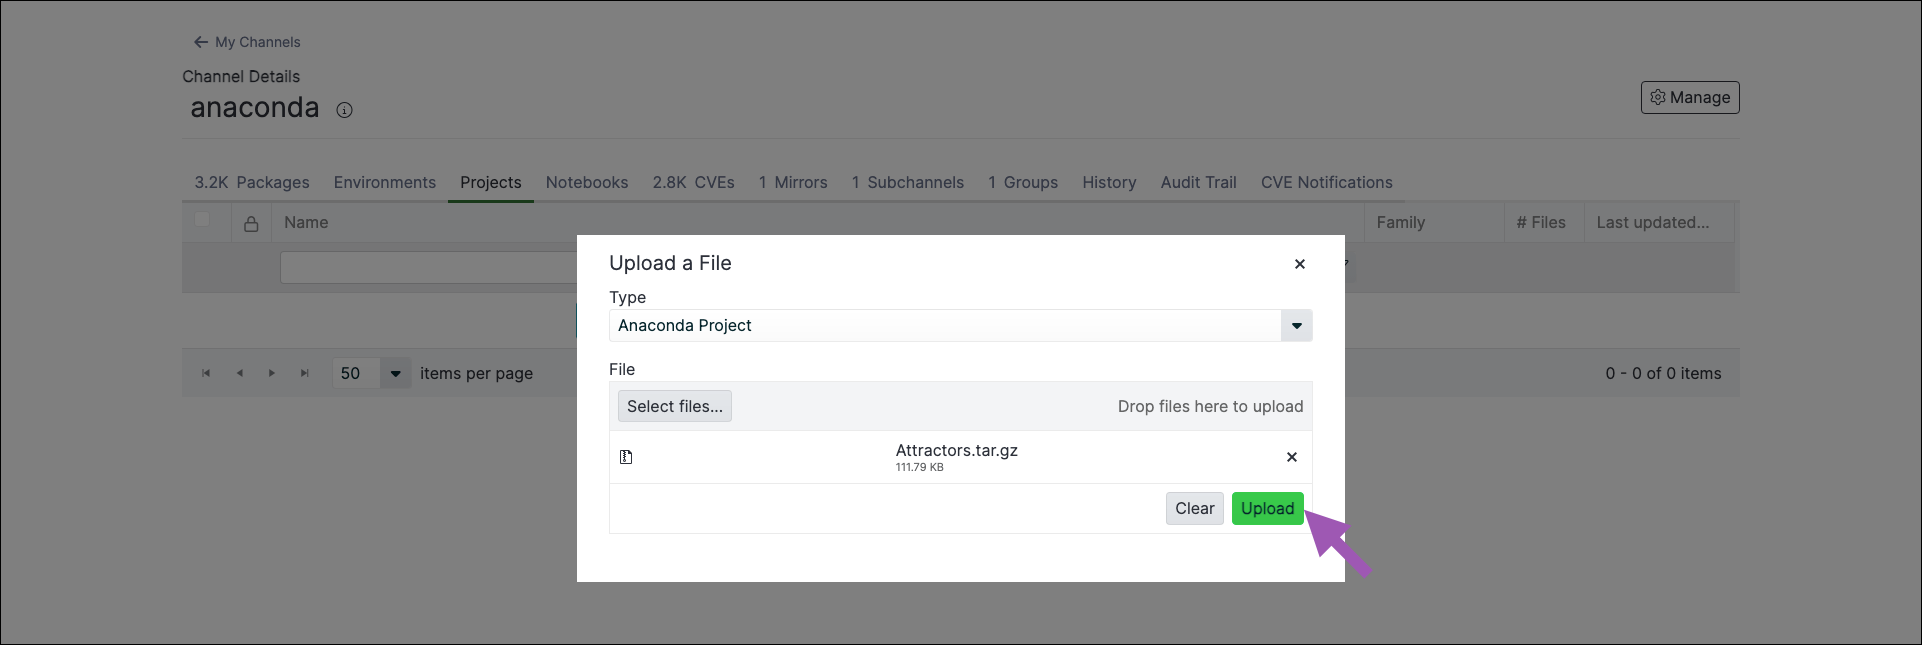The height and width of the screenshot is (645, 1922).
Task: Click the Drop files here to upload area
Action: pyautogui.click(x=1210, y=406)
